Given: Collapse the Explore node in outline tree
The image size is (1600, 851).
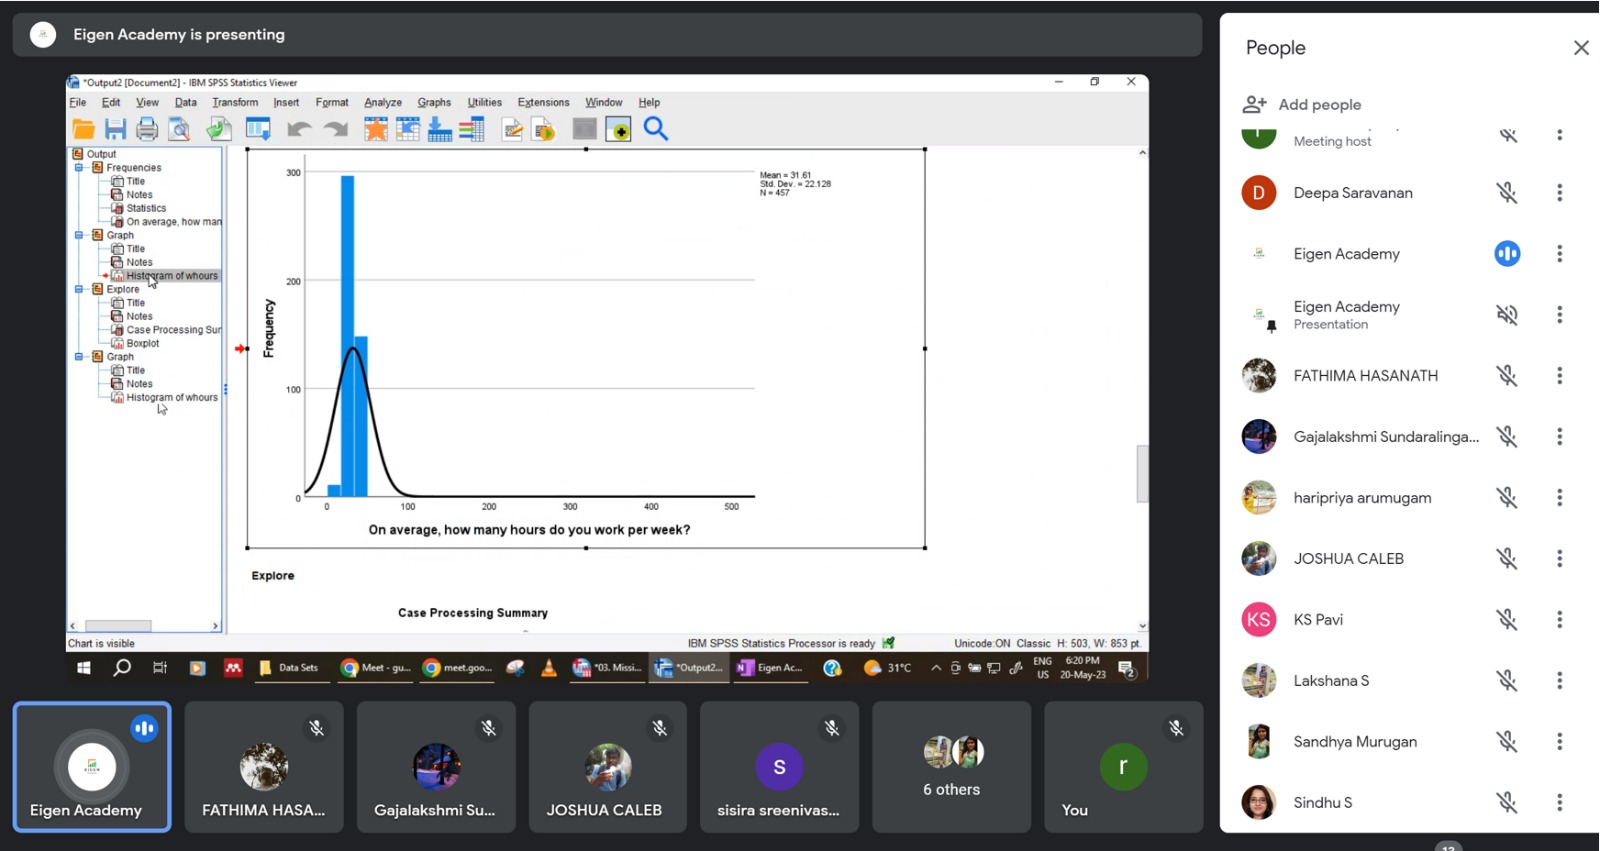Looking at the screenshot, I should (x=79, y=289).
